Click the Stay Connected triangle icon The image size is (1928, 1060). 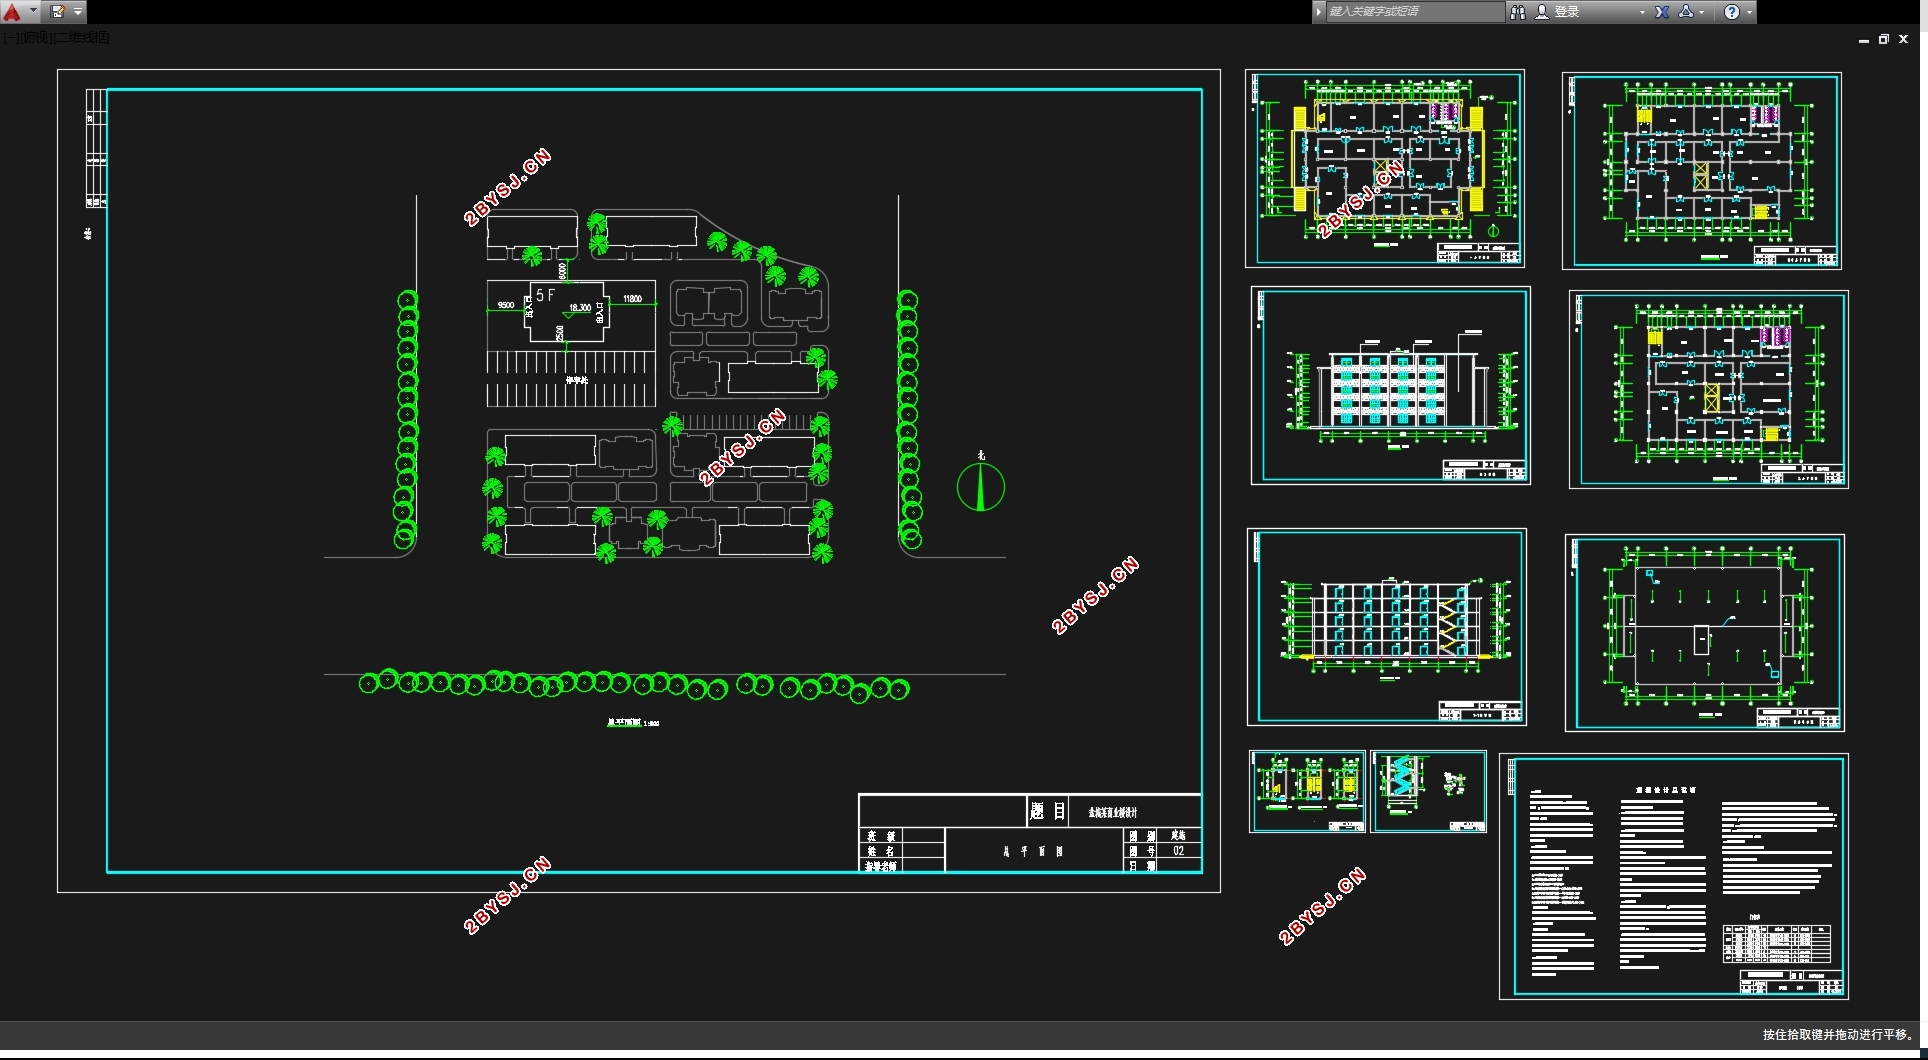(1686, 12)
